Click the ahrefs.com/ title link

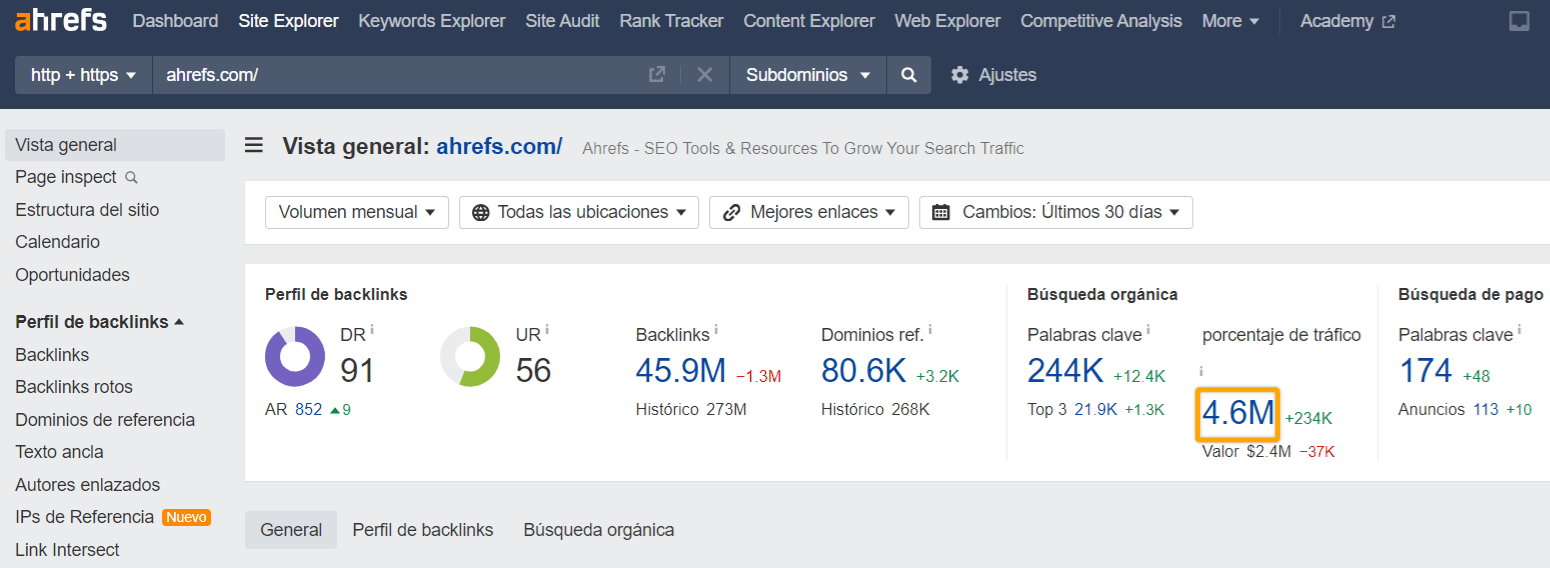(499, 147)
